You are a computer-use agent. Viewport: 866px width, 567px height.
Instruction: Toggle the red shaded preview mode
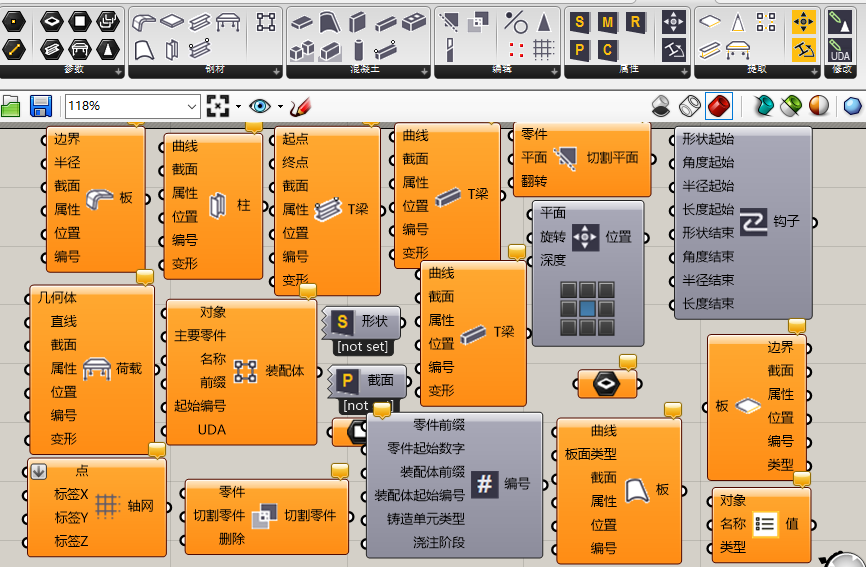tap(719, 106)
